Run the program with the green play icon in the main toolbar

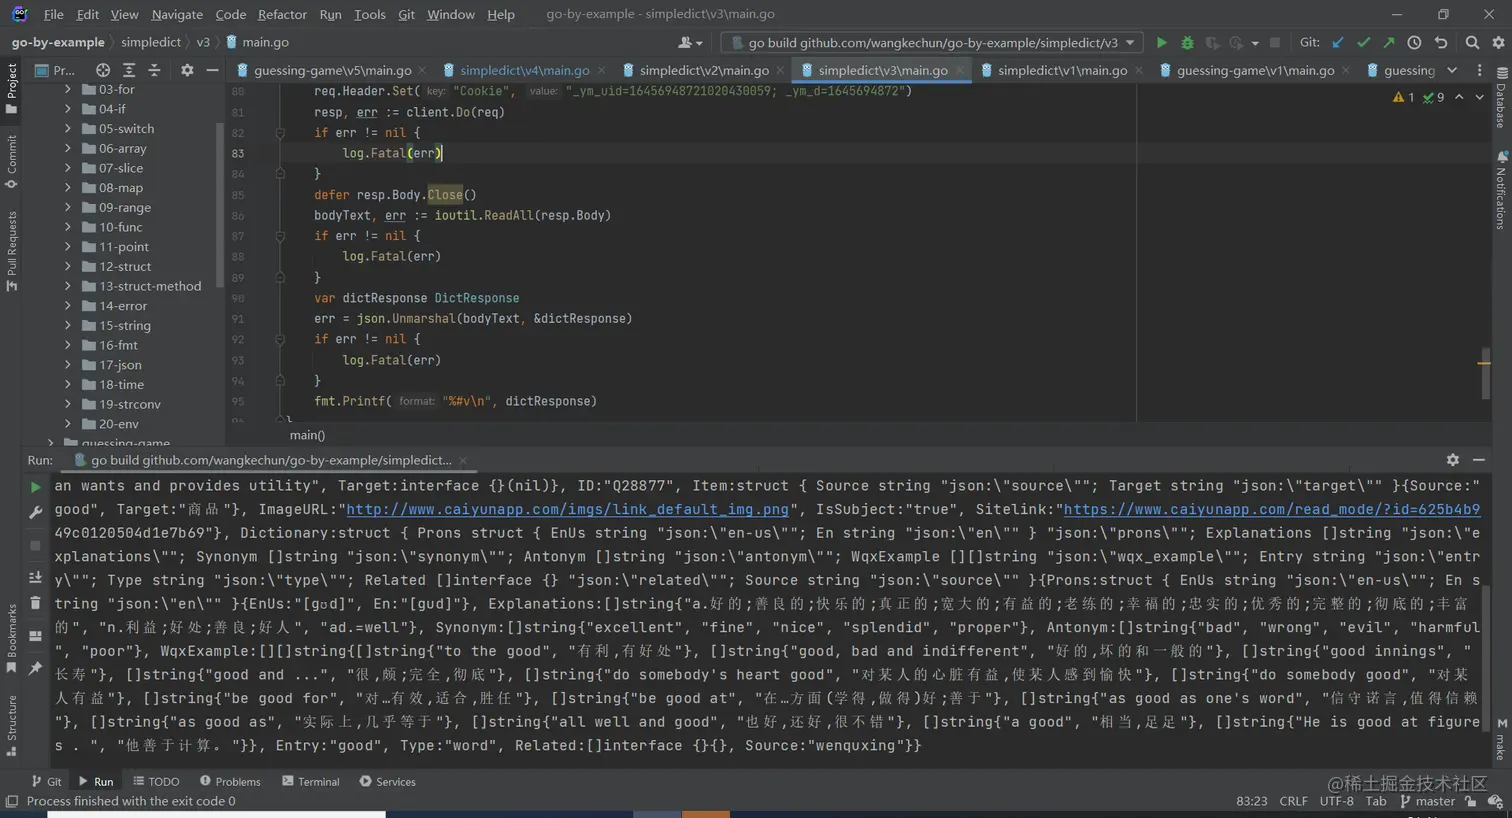click(x=1161, y=43)
